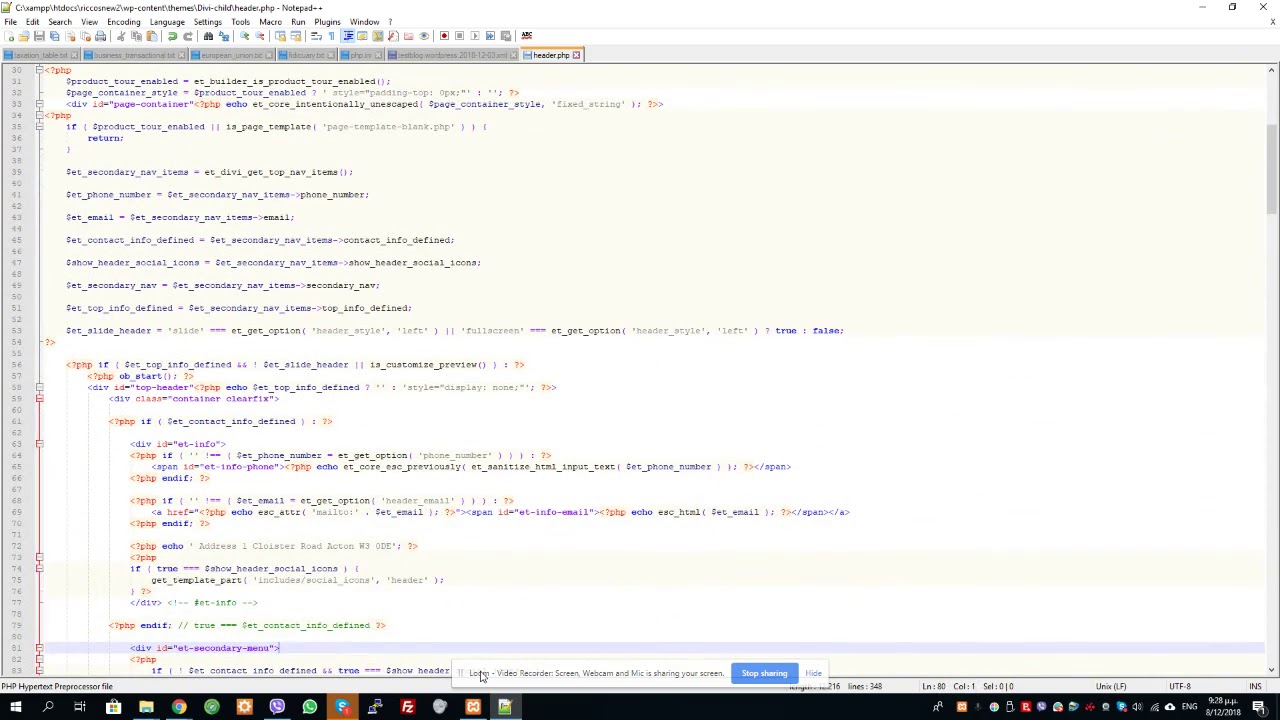
Task: Switch to the taxation_table.txt tab
Action: pyautogui.click(x=41, y=55)
